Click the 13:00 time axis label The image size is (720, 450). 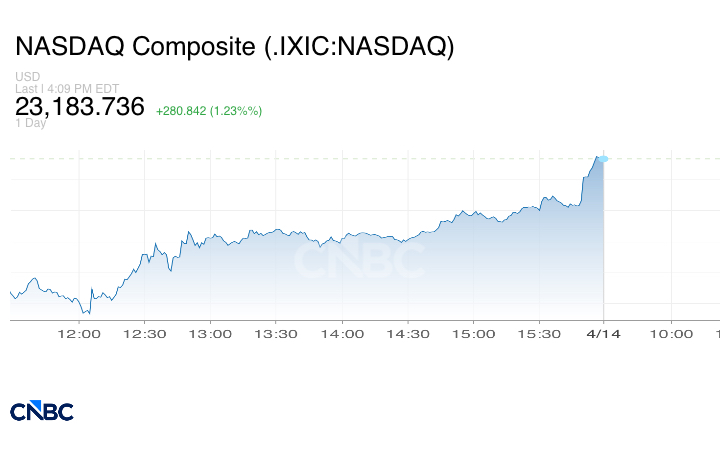211,333
